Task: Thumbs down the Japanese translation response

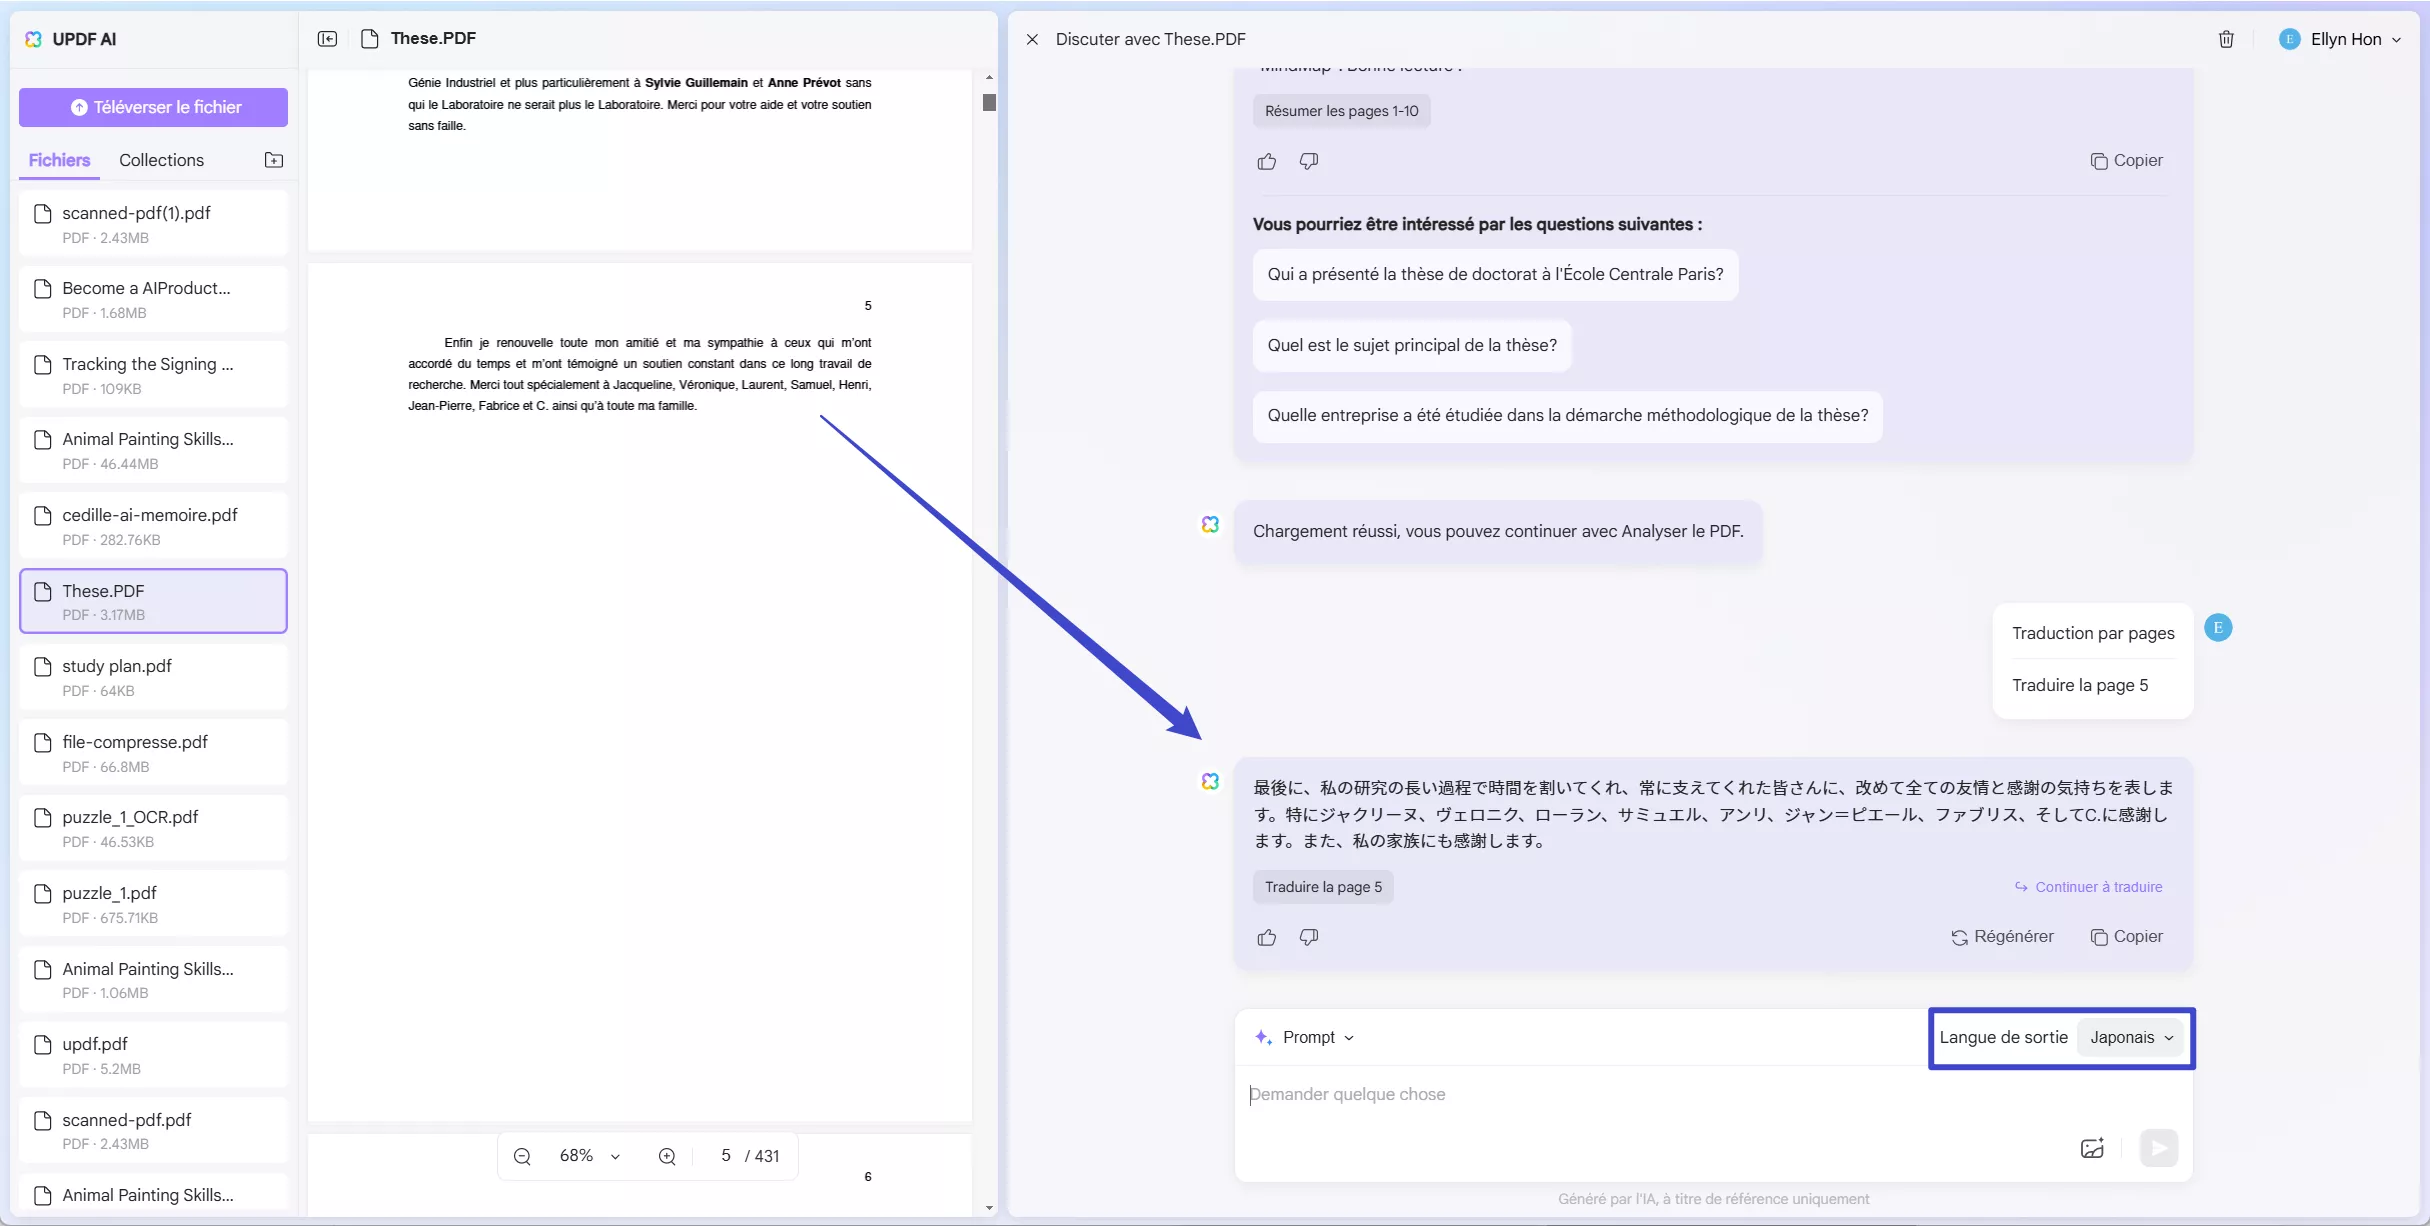Action: [x=1309, y=937]
